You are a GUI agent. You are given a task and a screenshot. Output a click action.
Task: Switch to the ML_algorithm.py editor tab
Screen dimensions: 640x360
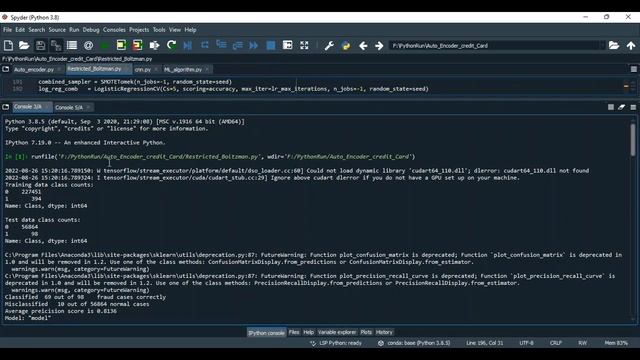click(183, 70)
